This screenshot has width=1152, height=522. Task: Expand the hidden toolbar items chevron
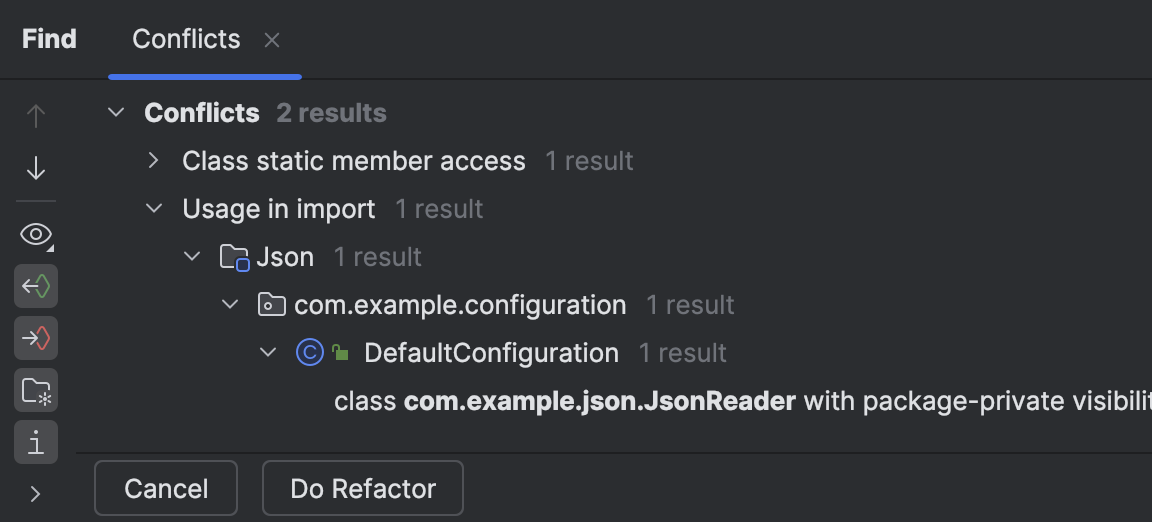(36, 493)
